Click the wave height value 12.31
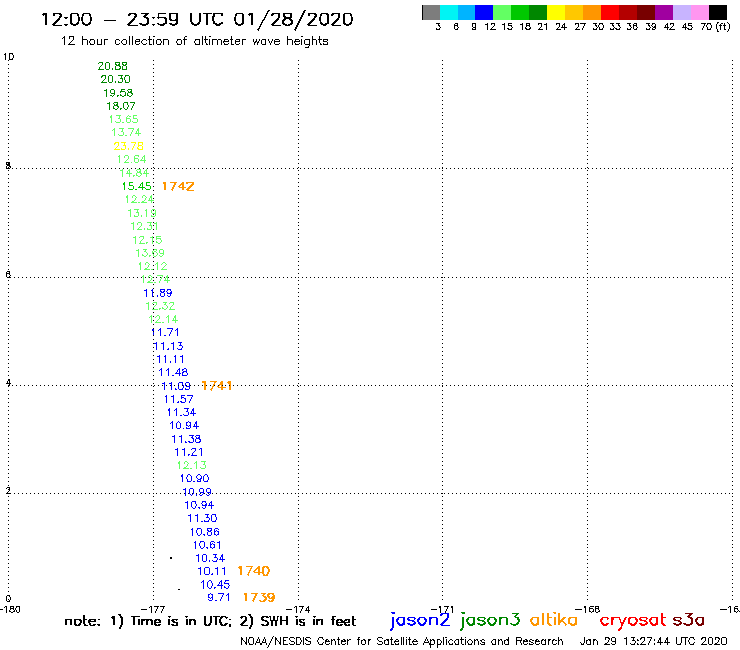Viewport: 740px width, 650px height. coord(144,227)
